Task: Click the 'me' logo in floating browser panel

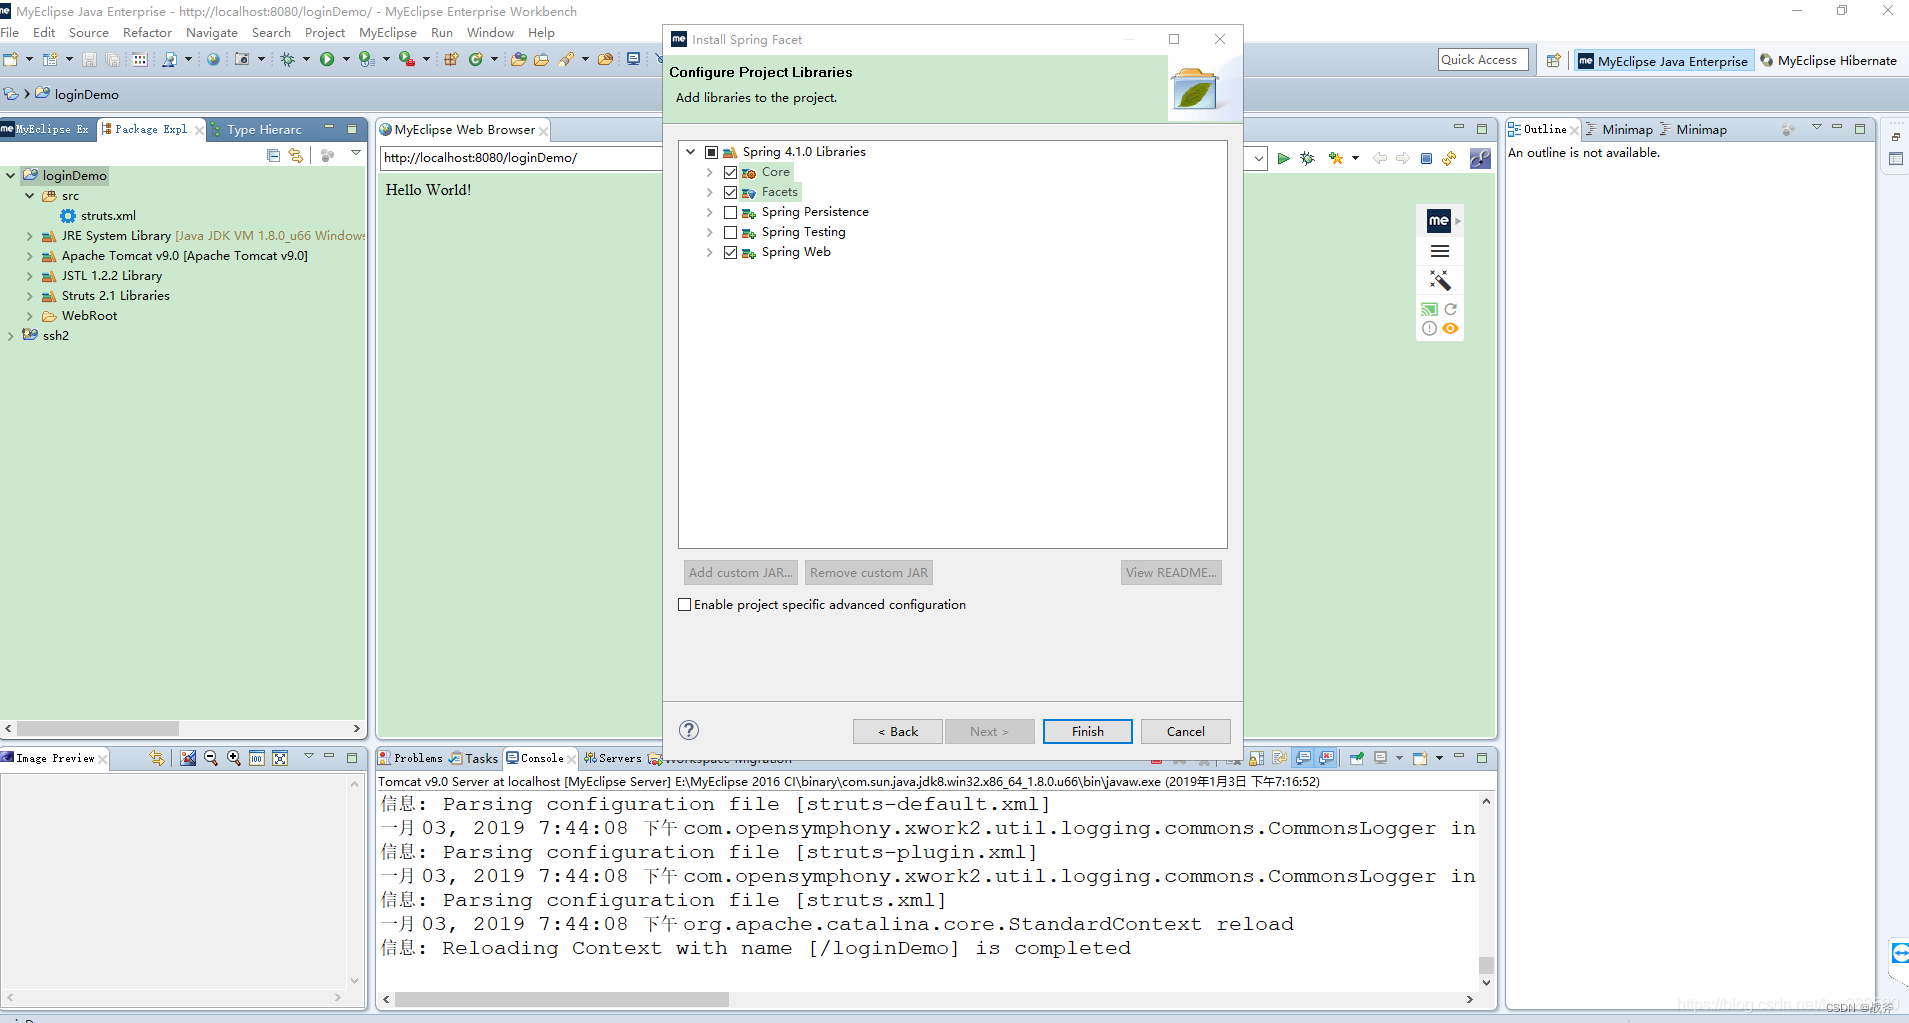Action: pos(1438,220)
